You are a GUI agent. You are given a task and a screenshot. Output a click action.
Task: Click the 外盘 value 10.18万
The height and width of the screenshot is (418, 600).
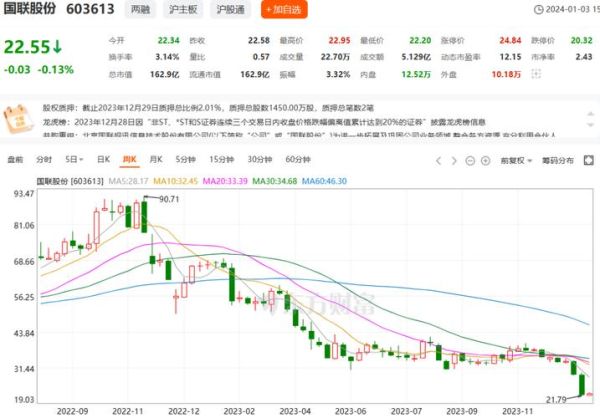point(506,74)
